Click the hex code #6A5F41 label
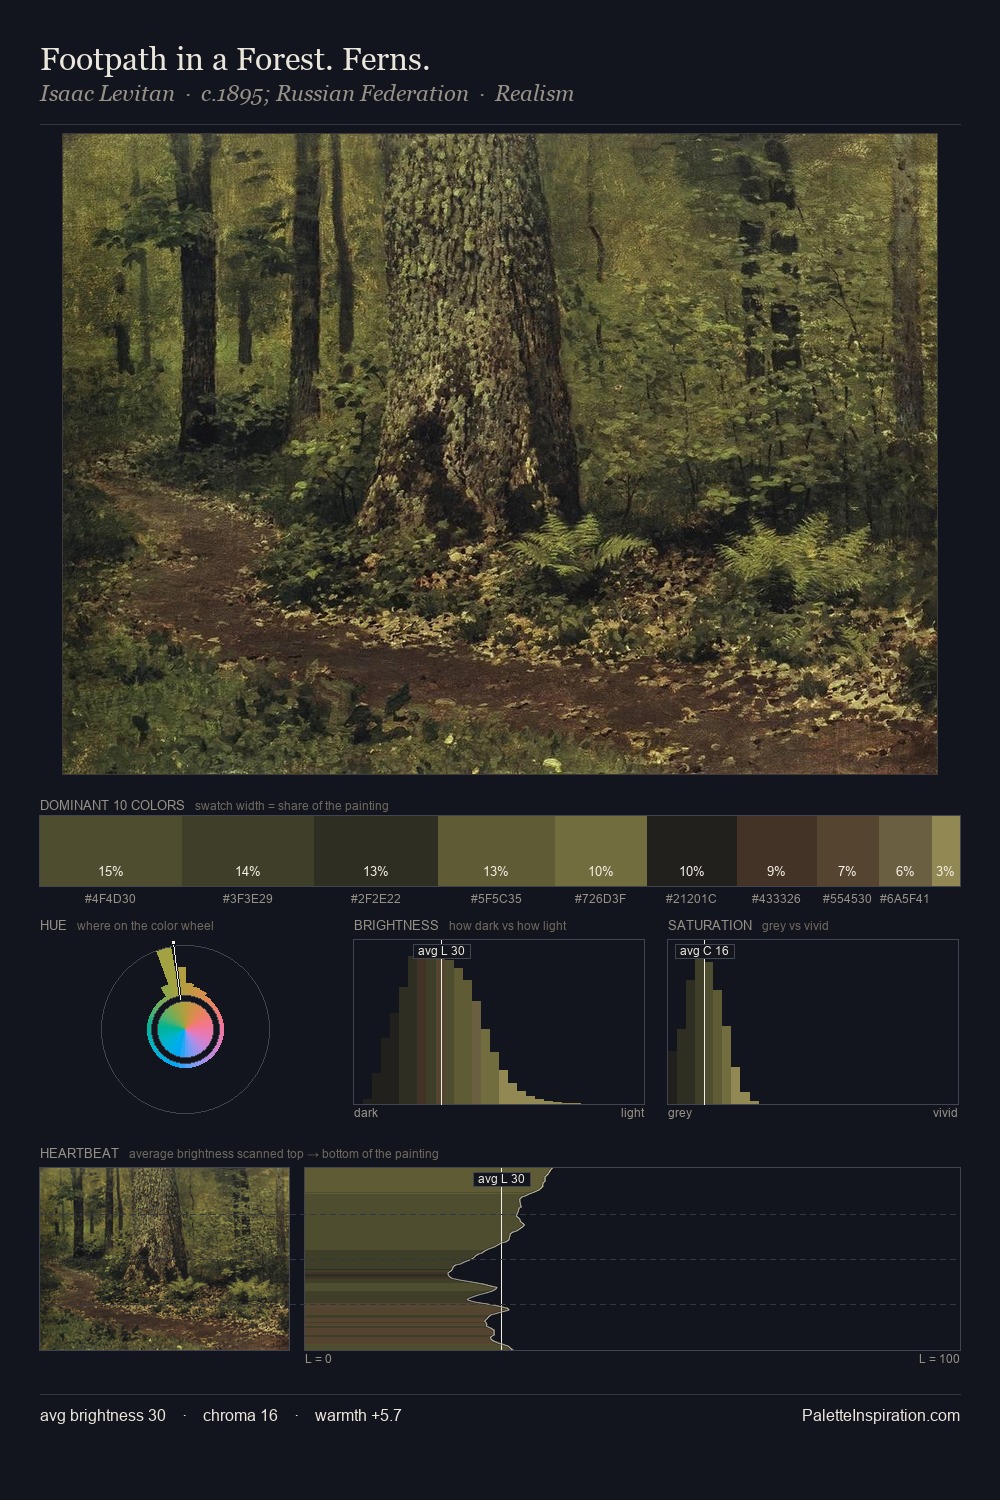Viewport: 1000px width, 1500px height. (904, 899)
